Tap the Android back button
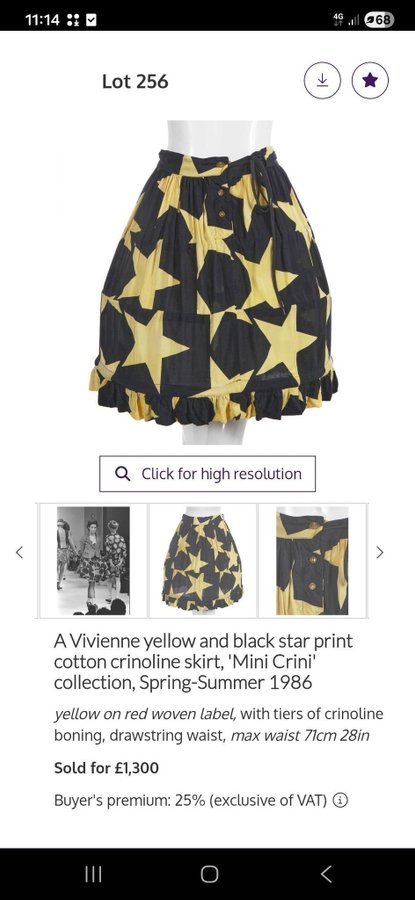Viewport: 415px width, 900px height. 325,874
